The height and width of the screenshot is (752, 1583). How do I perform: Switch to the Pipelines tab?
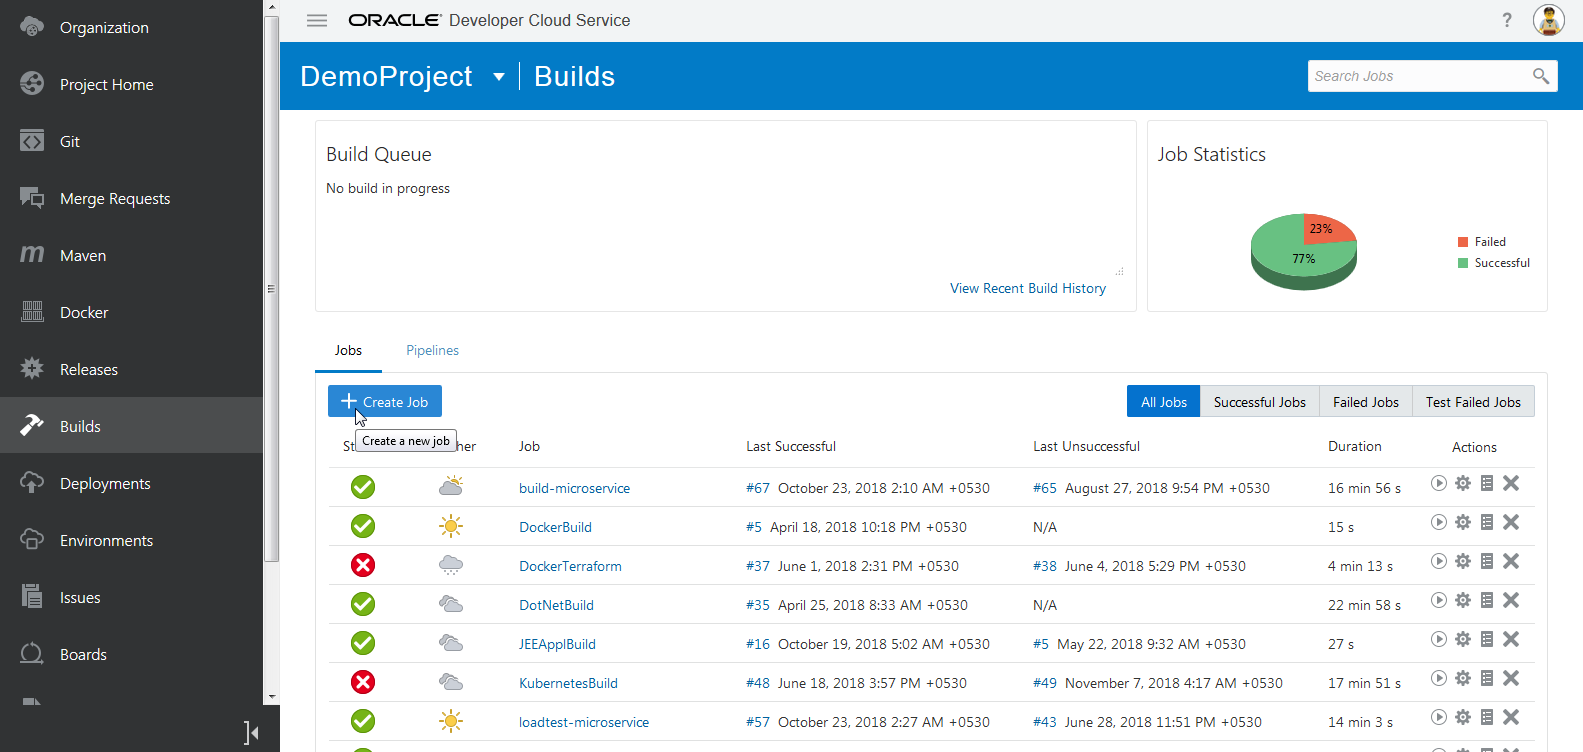(432, 350)
